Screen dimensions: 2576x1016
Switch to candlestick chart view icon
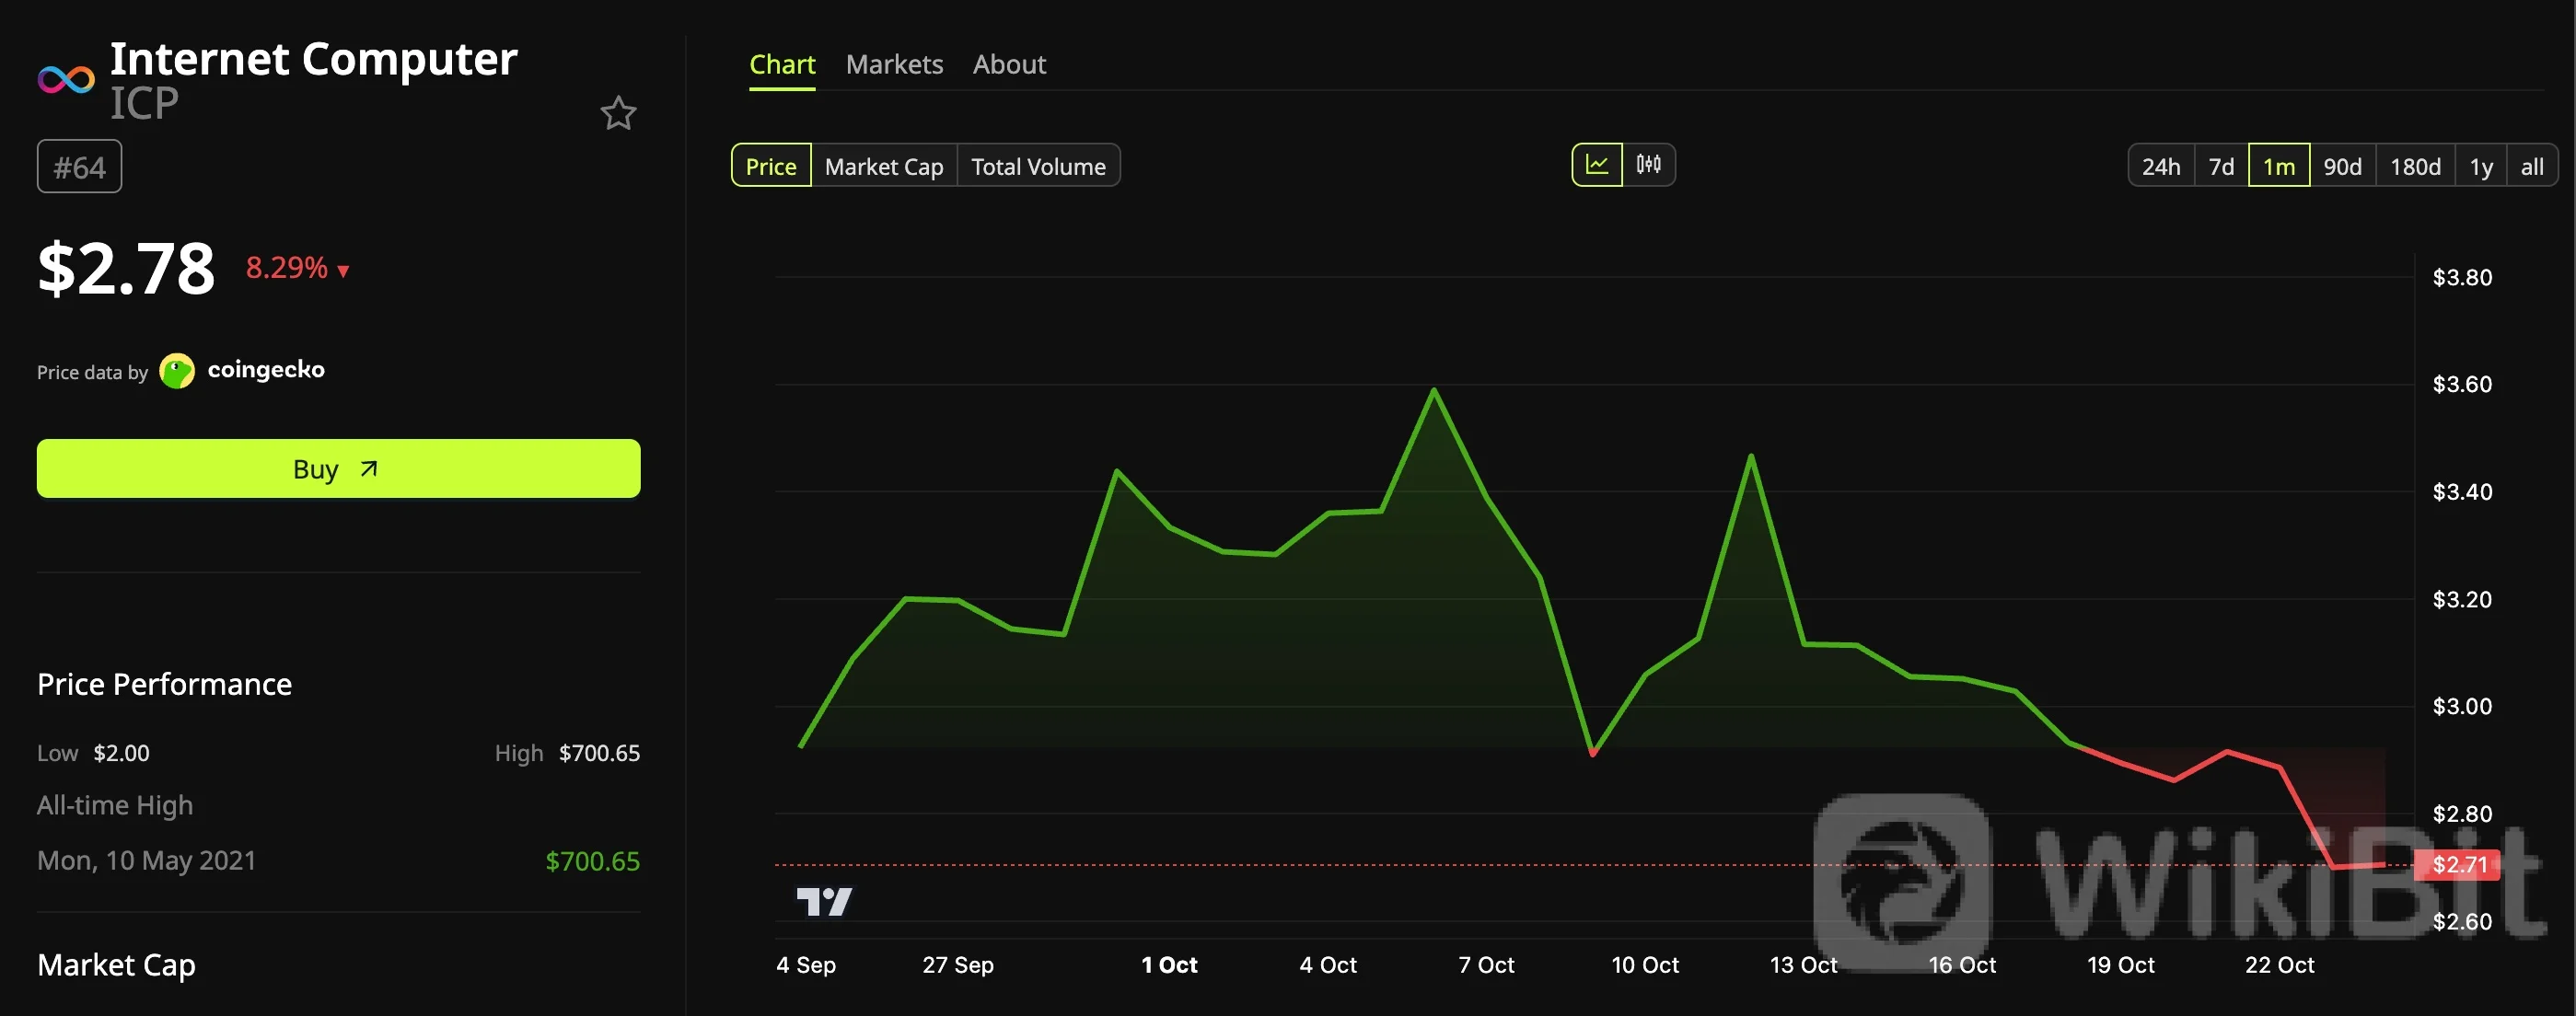1648,165
